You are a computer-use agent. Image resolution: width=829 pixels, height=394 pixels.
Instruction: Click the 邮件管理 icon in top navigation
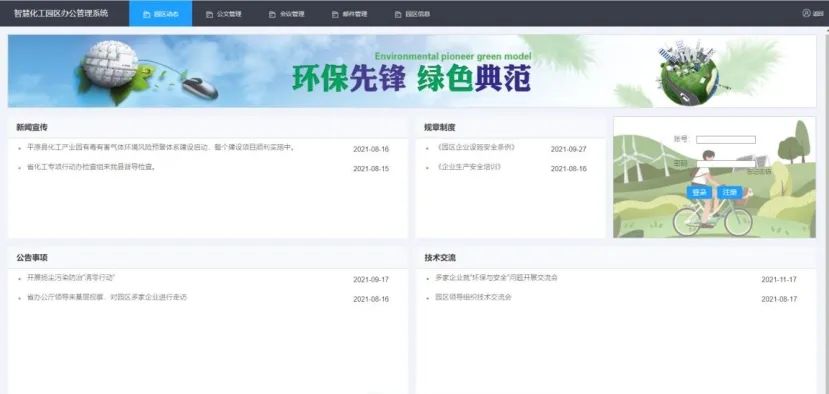[x=335, y=14]
